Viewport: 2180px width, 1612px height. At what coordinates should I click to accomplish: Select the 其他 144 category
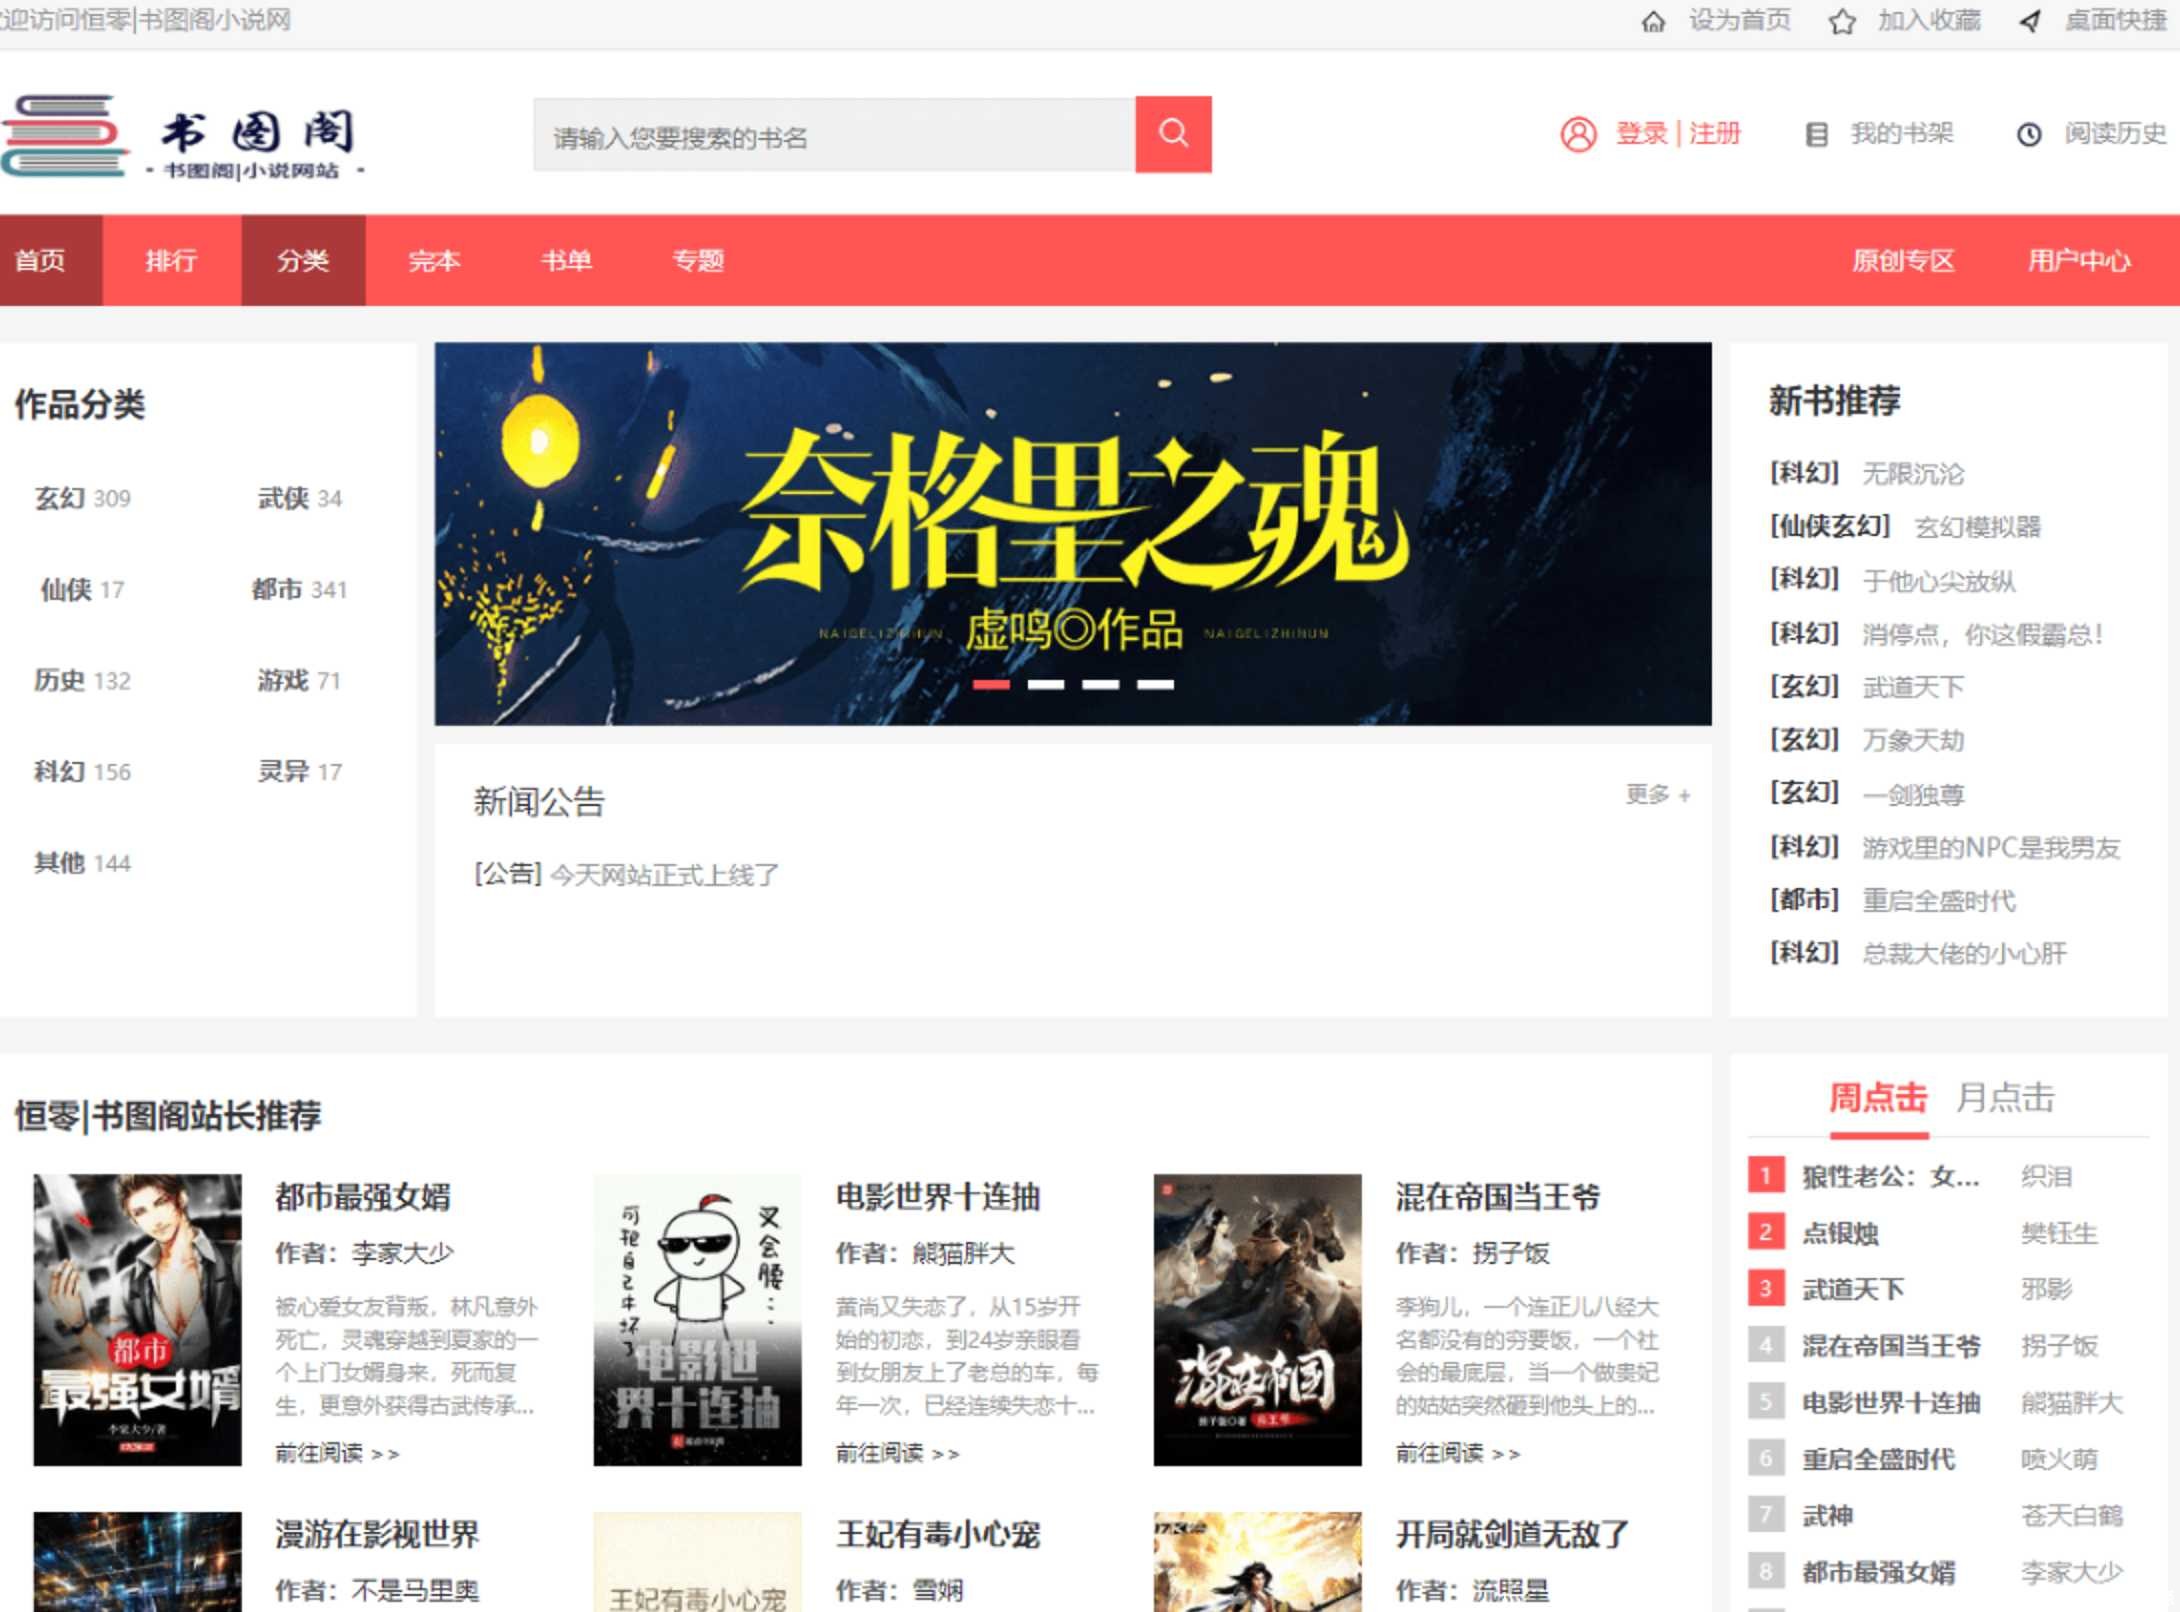[x=83, y=862]
